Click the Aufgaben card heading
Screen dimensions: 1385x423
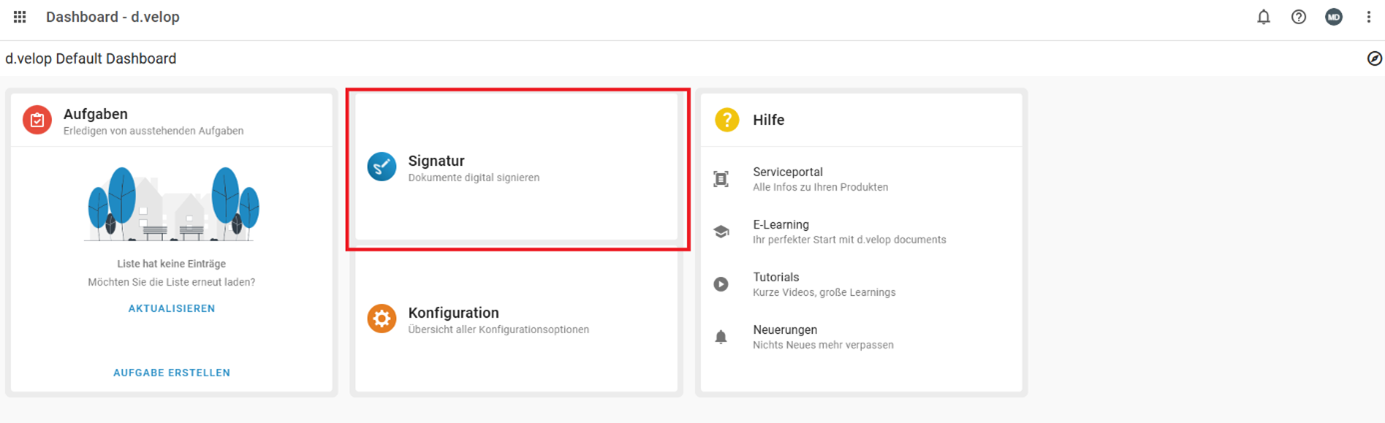(x=95, y=114)
